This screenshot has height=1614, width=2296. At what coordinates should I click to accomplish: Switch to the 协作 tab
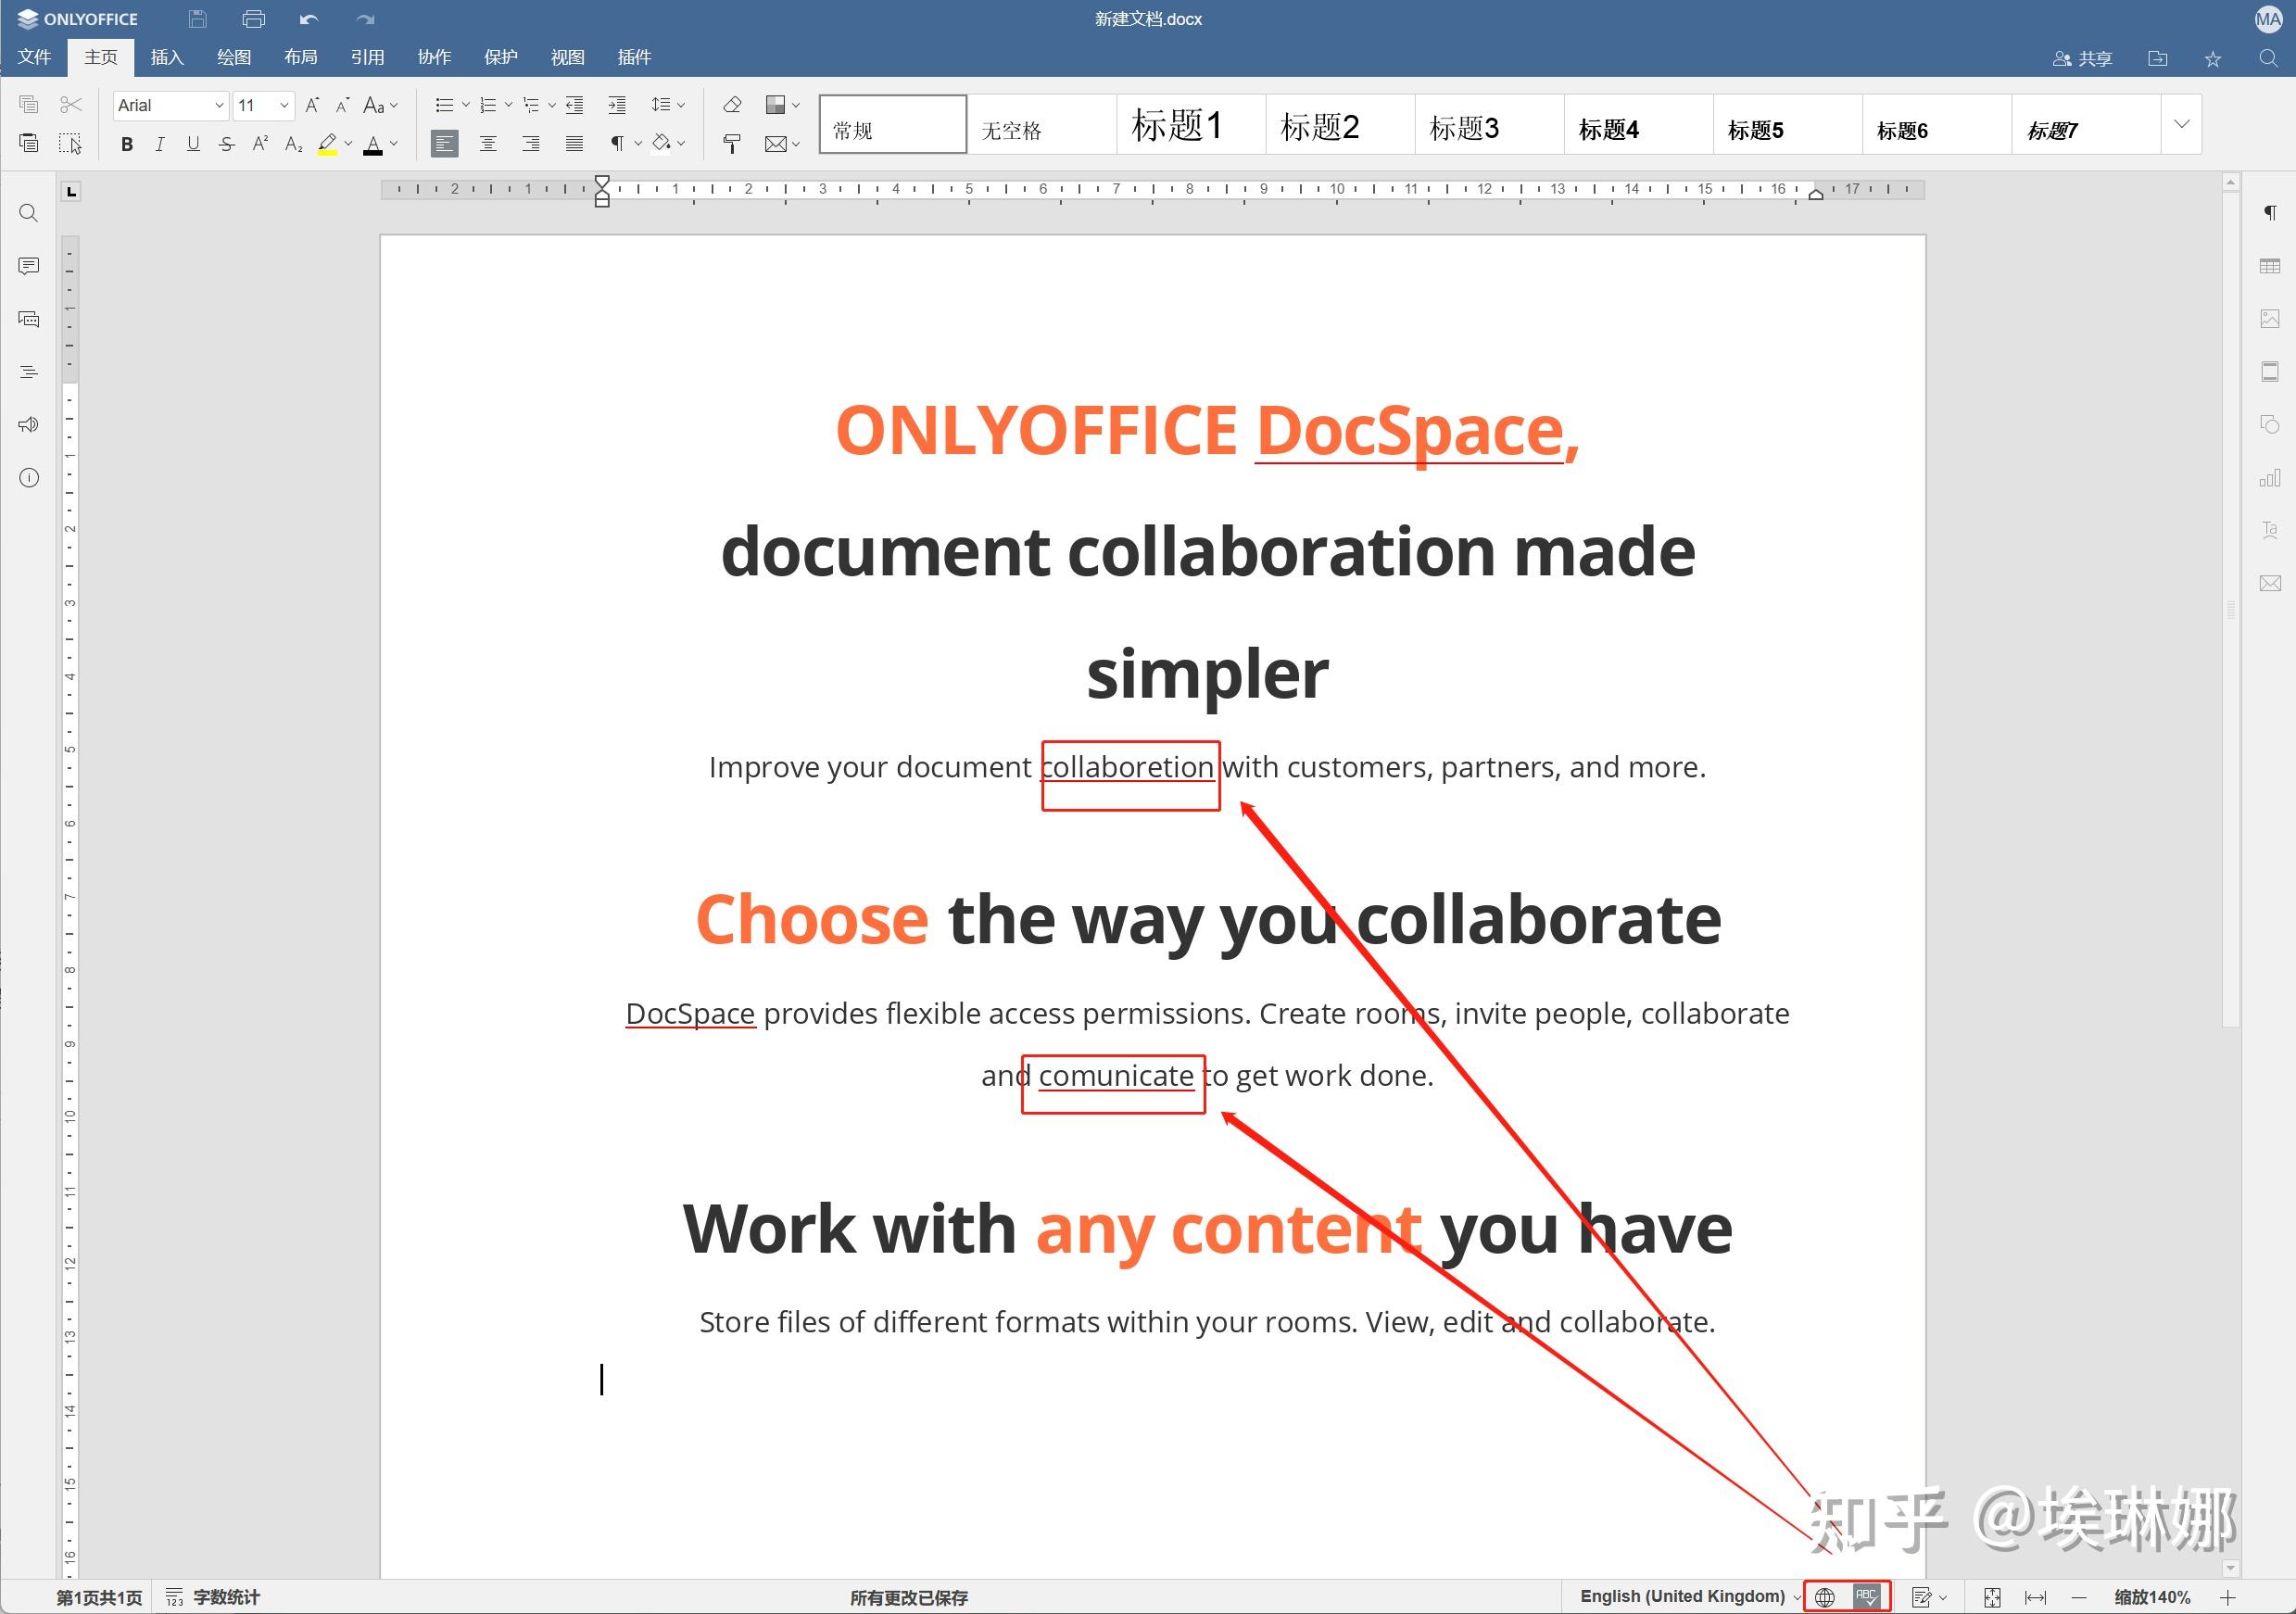pyautogui.click(x=434, y=57)
